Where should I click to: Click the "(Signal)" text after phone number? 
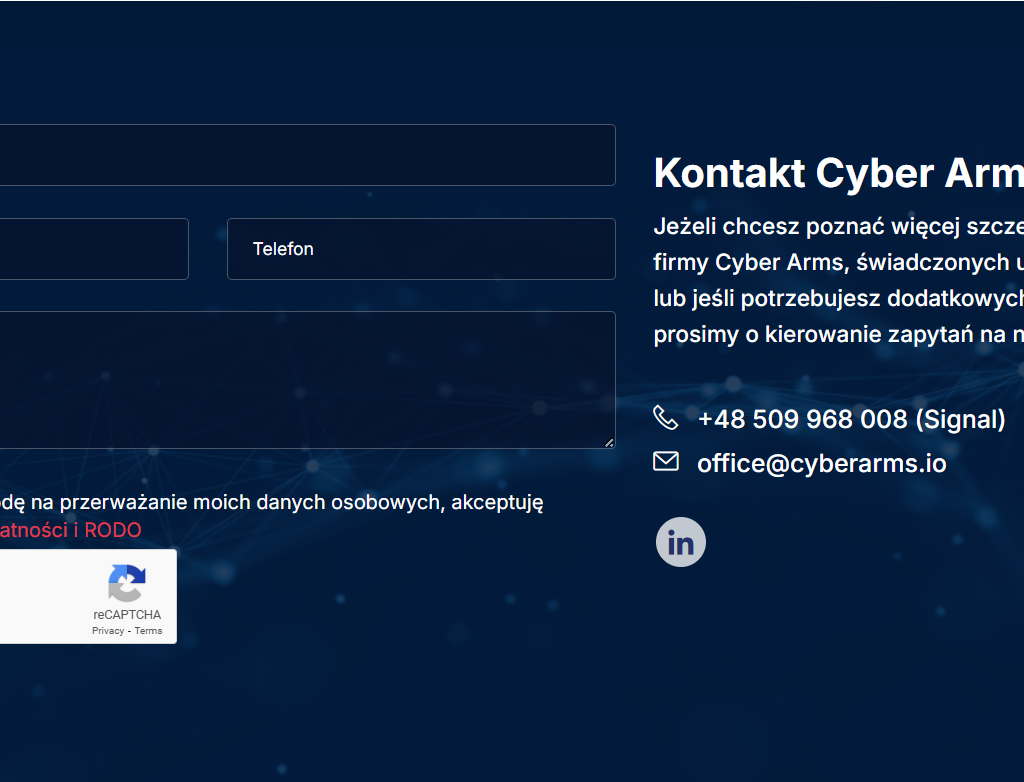point(960,419)
